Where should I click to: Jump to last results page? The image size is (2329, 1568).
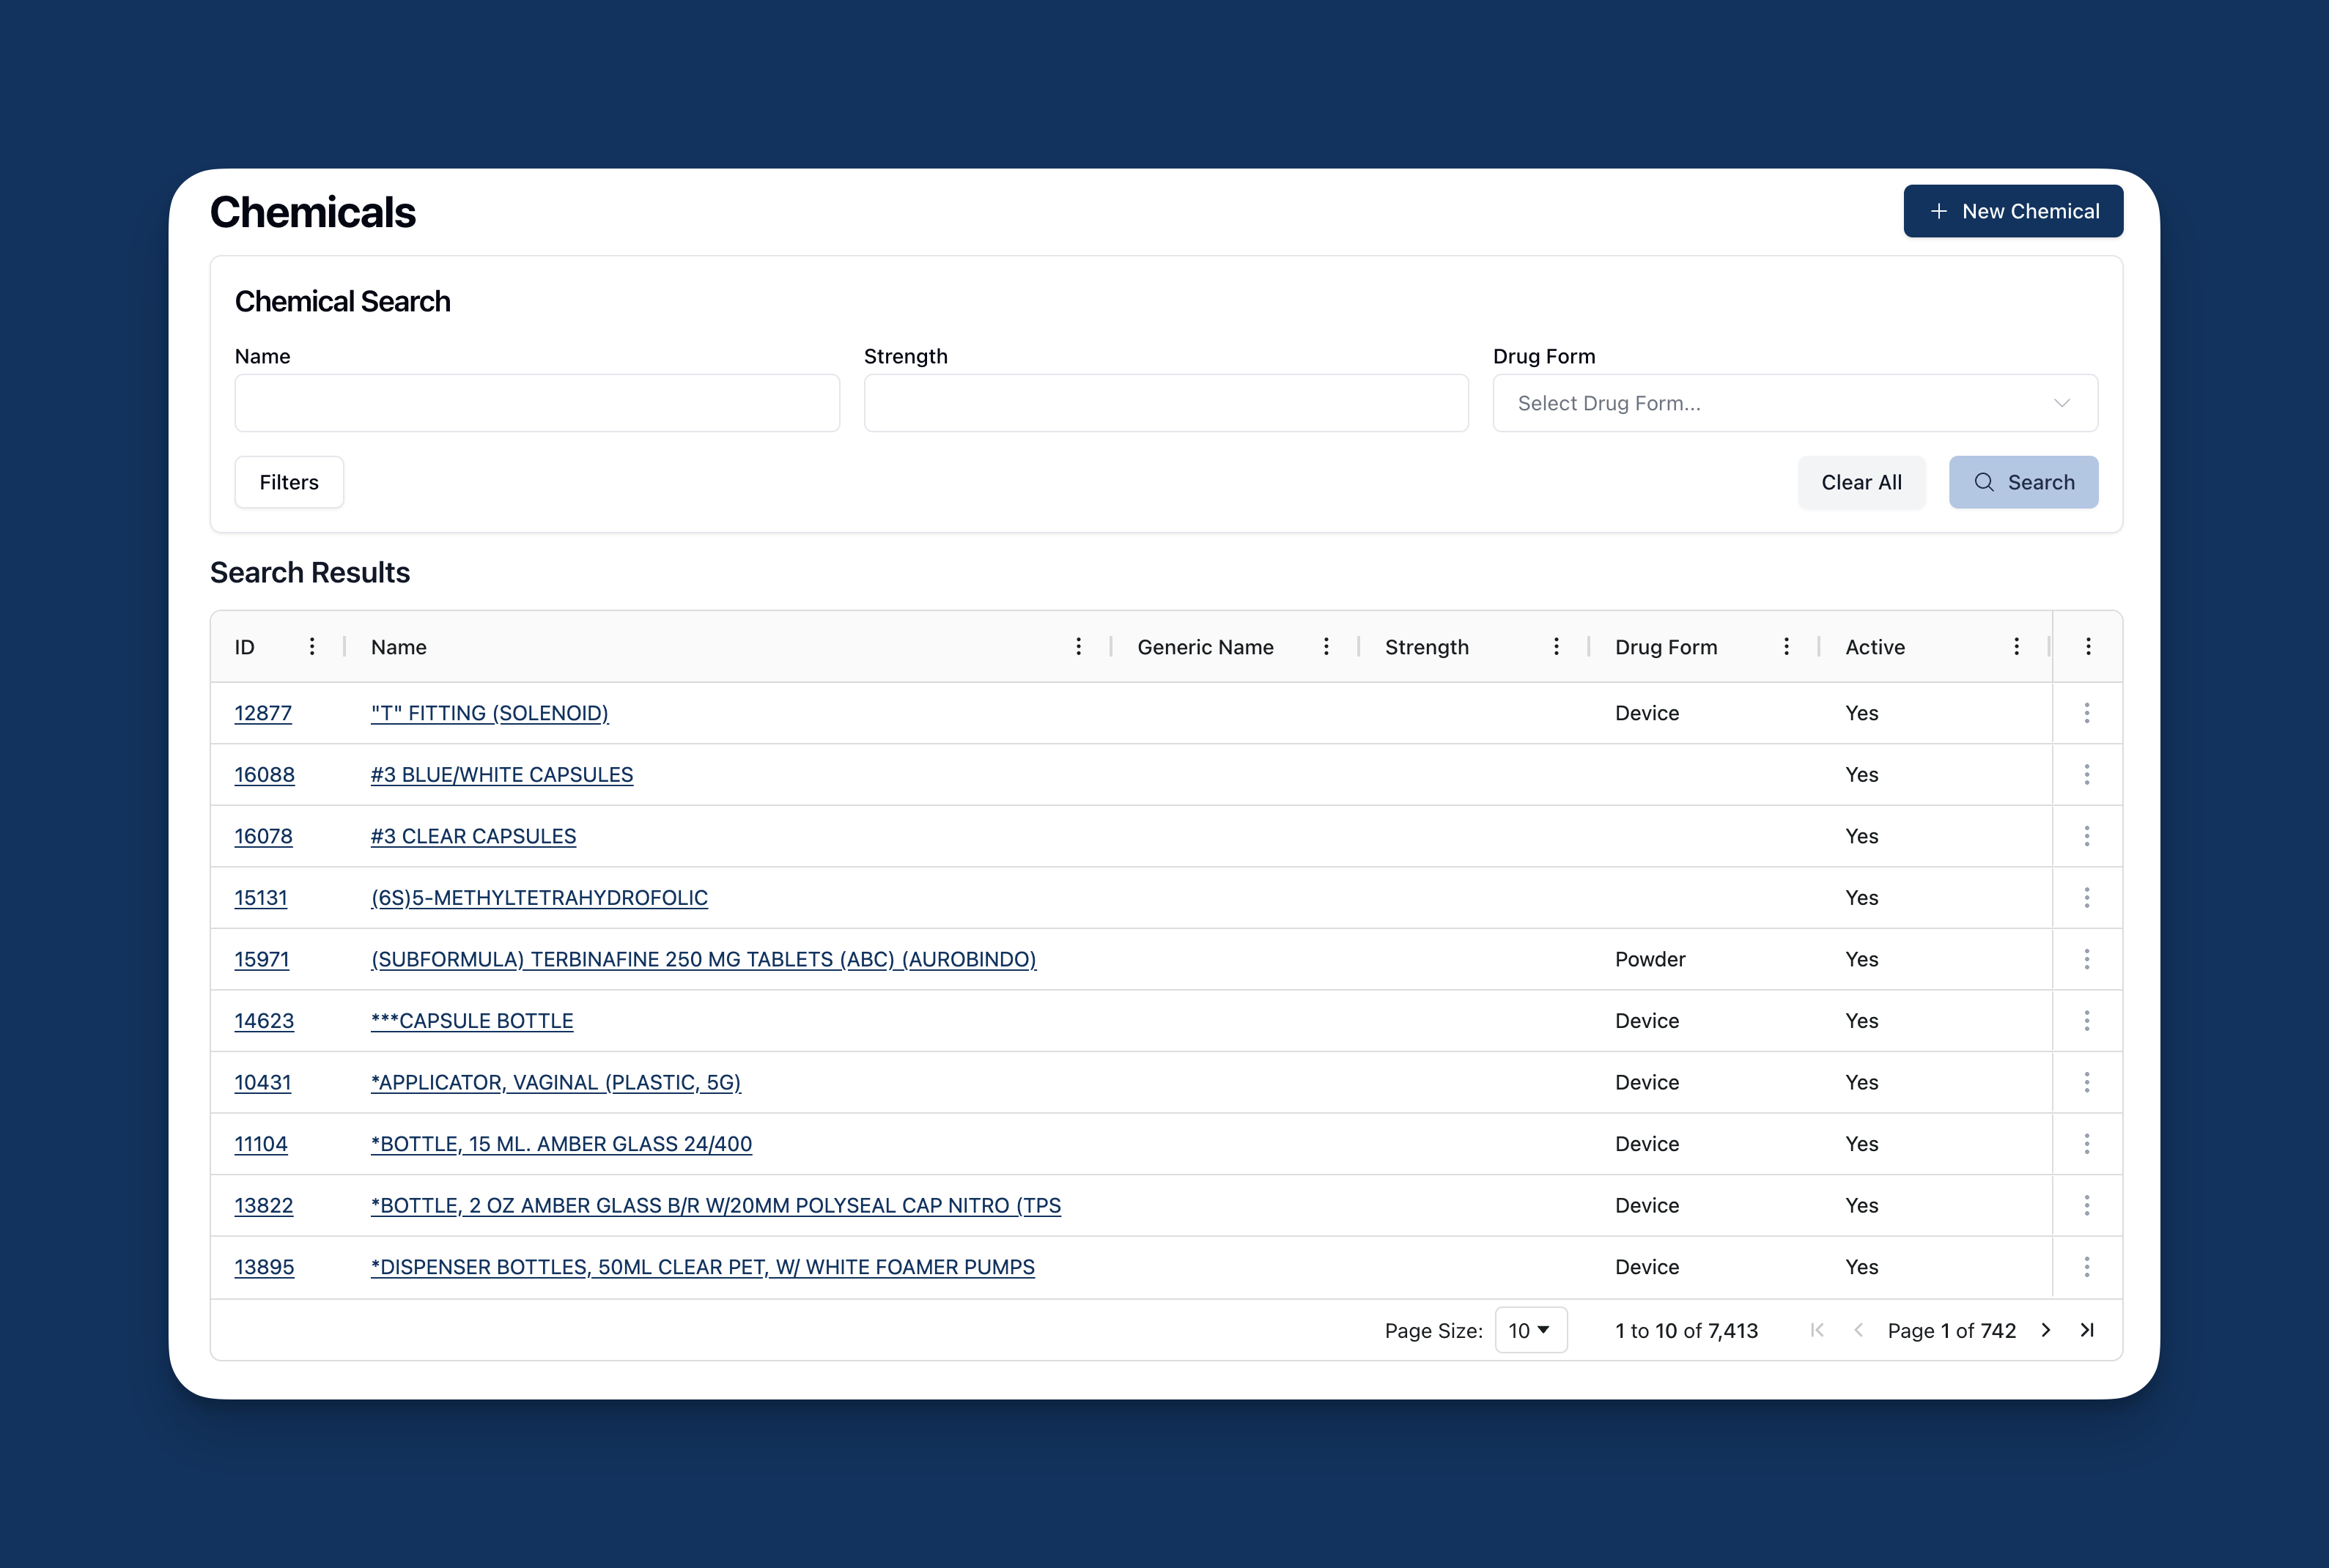pyautogui.click(x=2087, y=1330)
